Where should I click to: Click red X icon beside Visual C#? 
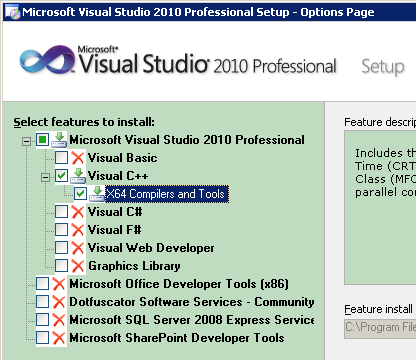[78, 212]
